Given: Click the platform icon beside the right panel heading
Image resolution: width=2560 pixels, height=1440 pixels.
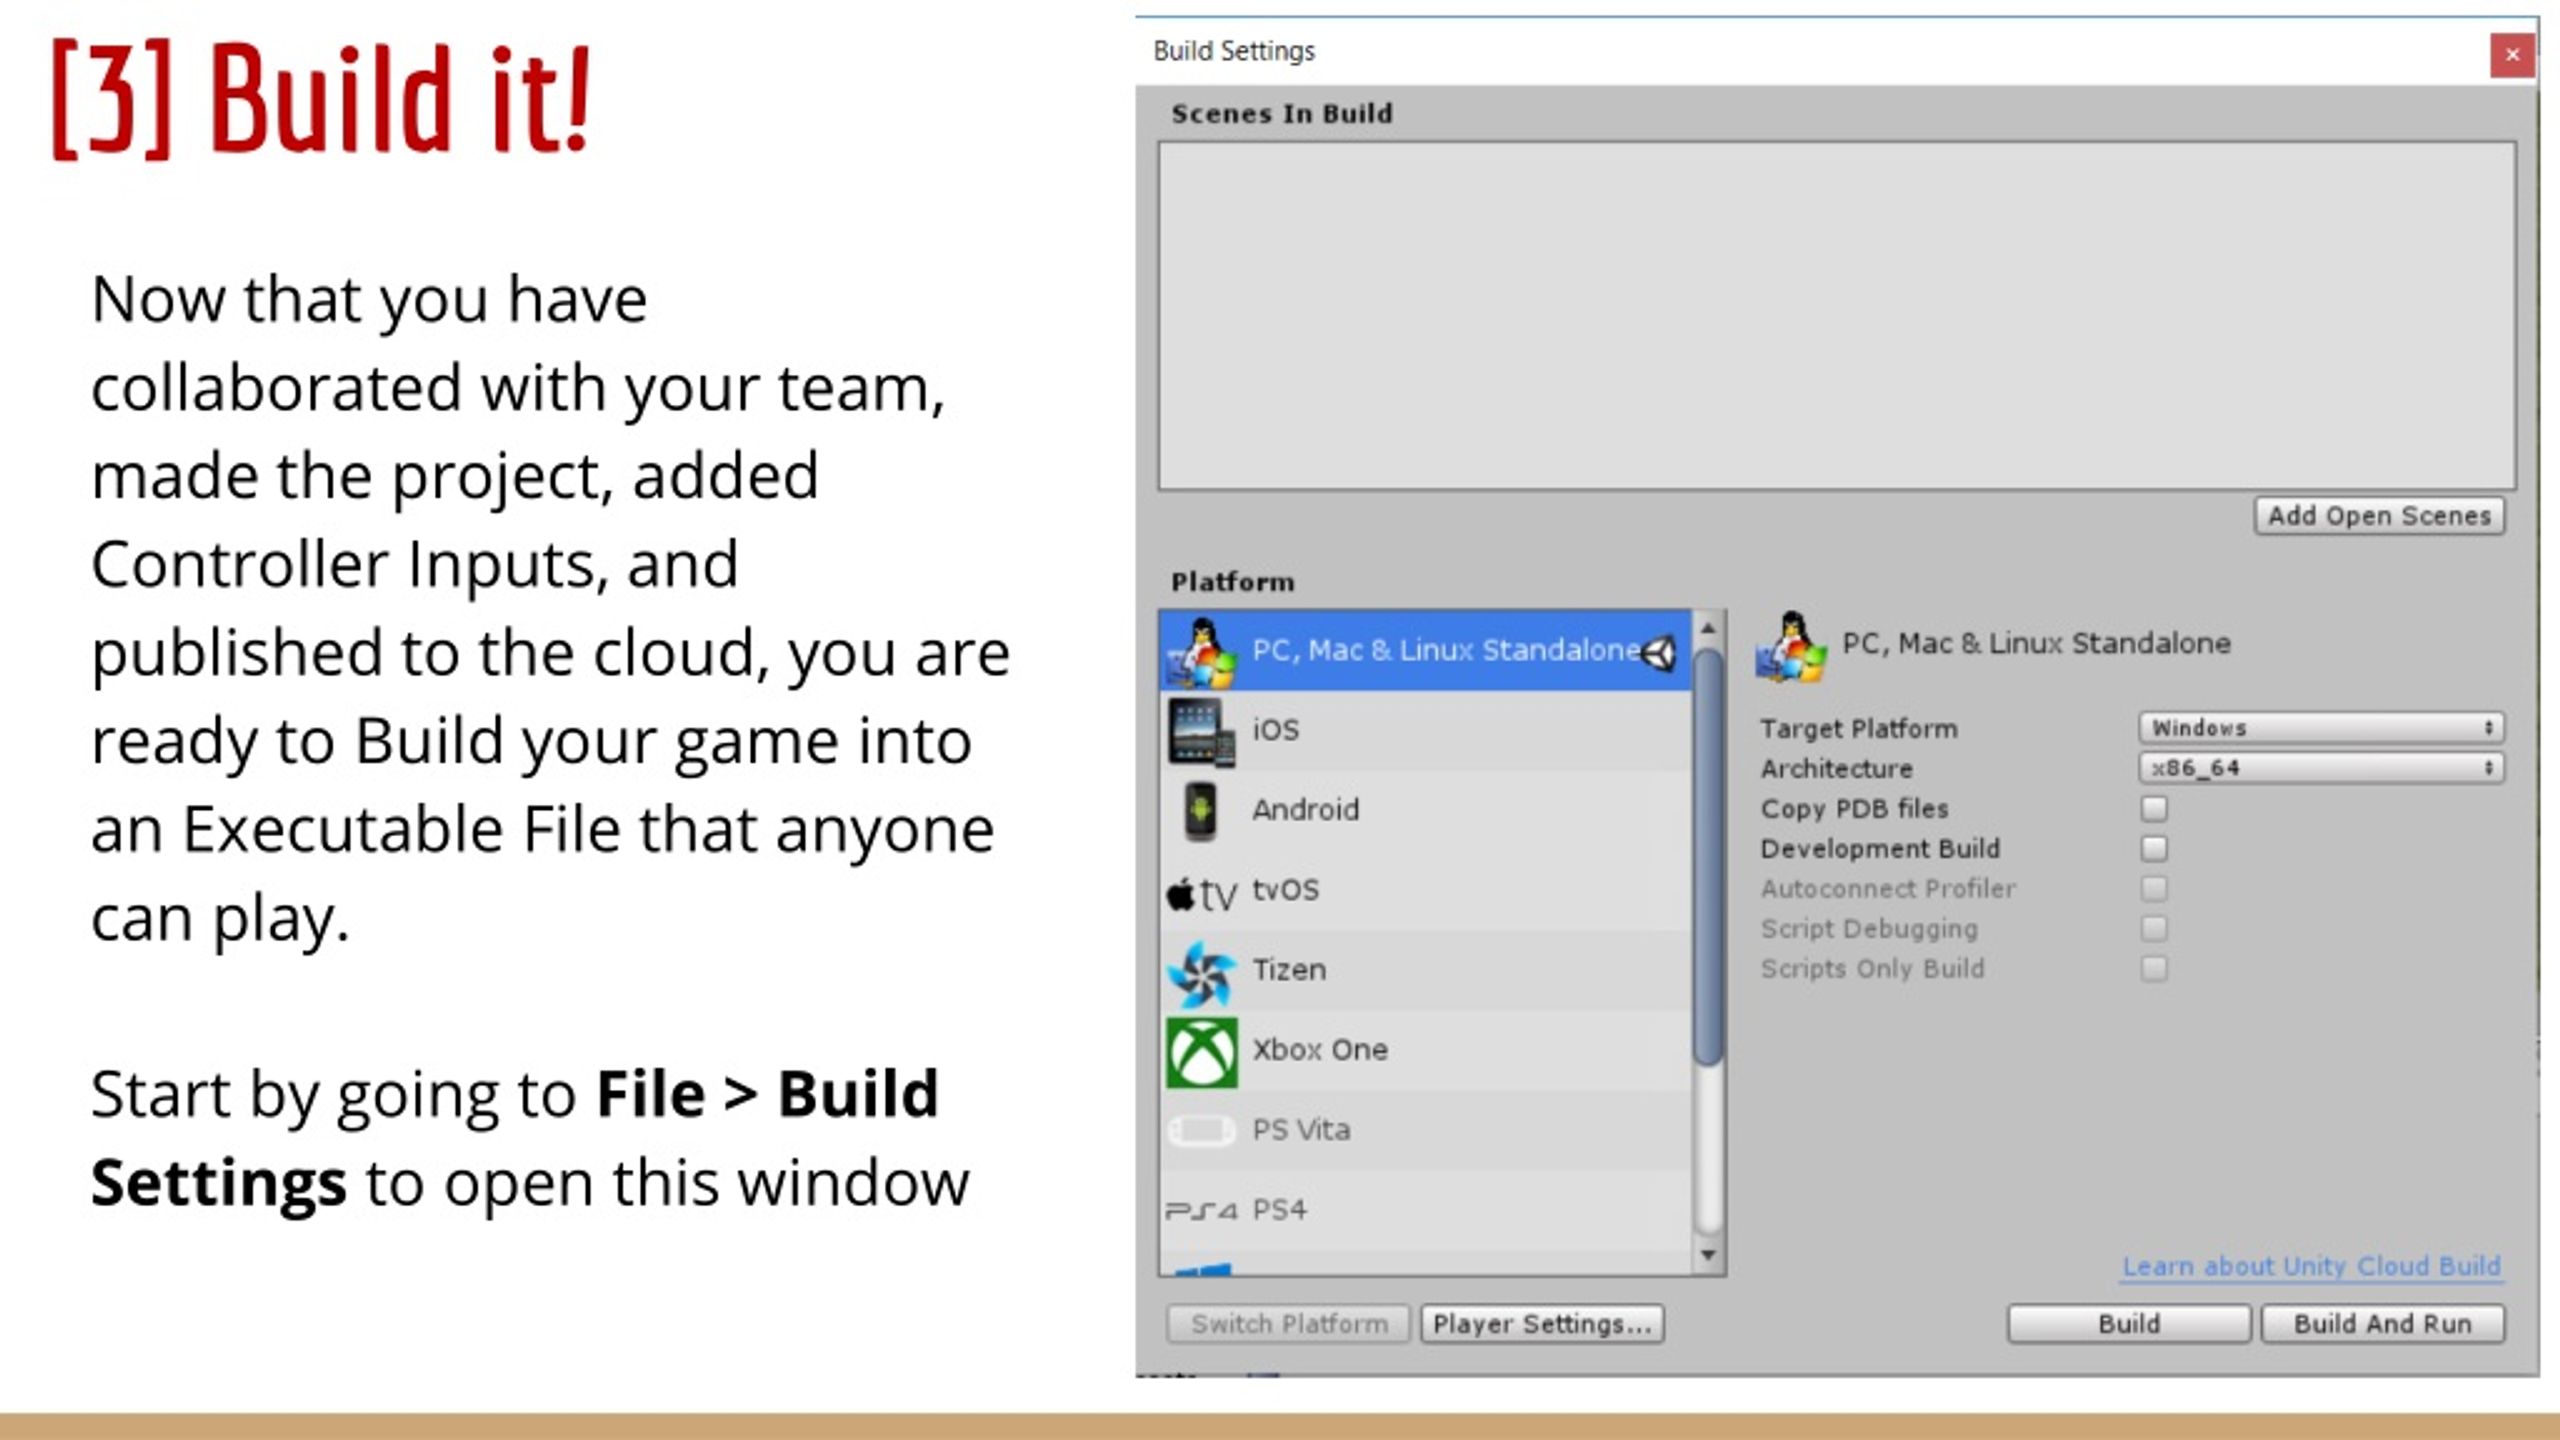Looking at the screenshot, I should pyautogui.click(x=1790, y=647).
